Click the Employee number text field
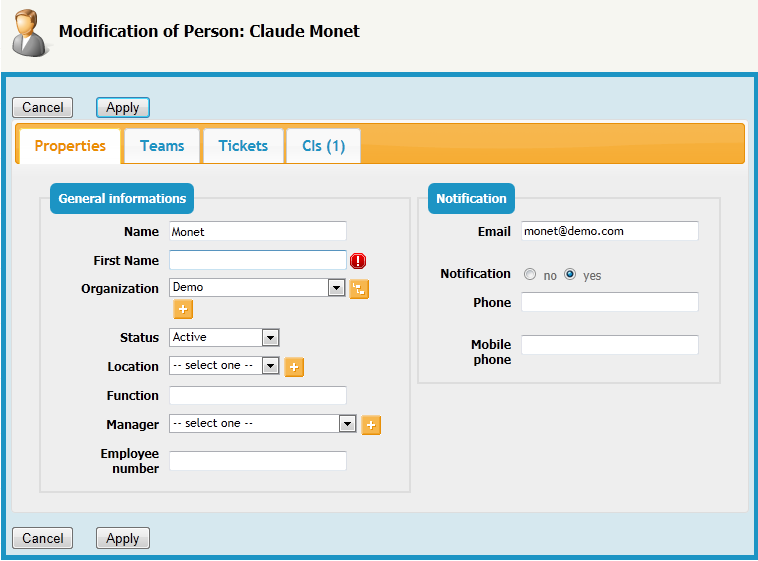 pyautogui.click(x=257, y=461)
